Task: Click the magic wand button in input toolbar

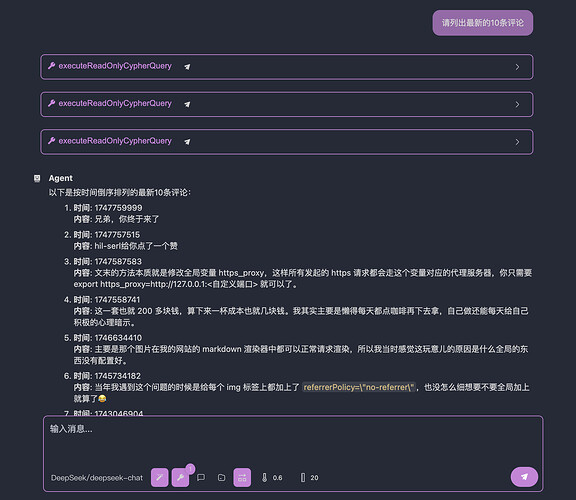Action: 159,477
